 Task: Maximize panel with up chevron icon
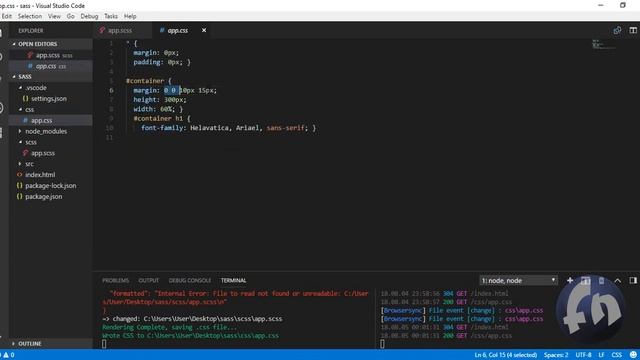618,280
